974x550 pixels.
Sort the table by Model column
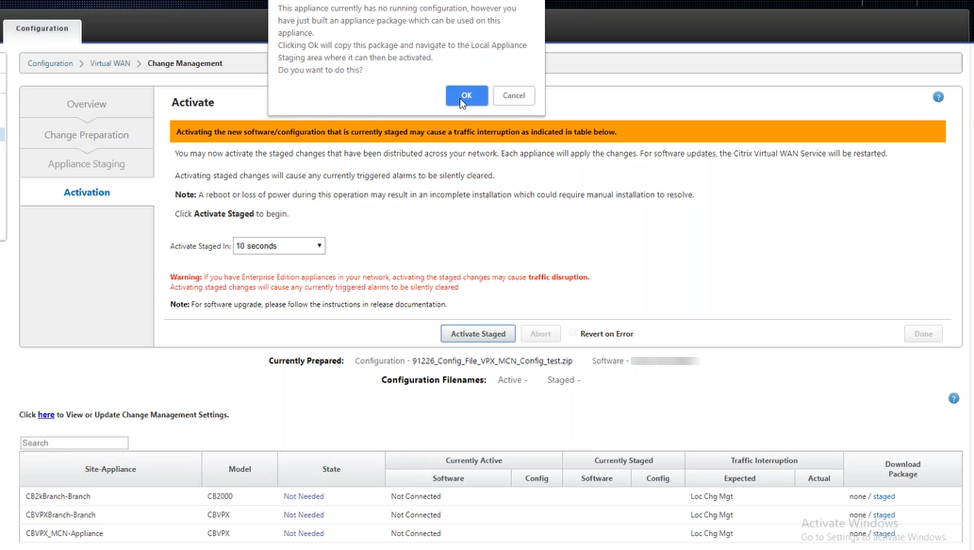(240, 469)
